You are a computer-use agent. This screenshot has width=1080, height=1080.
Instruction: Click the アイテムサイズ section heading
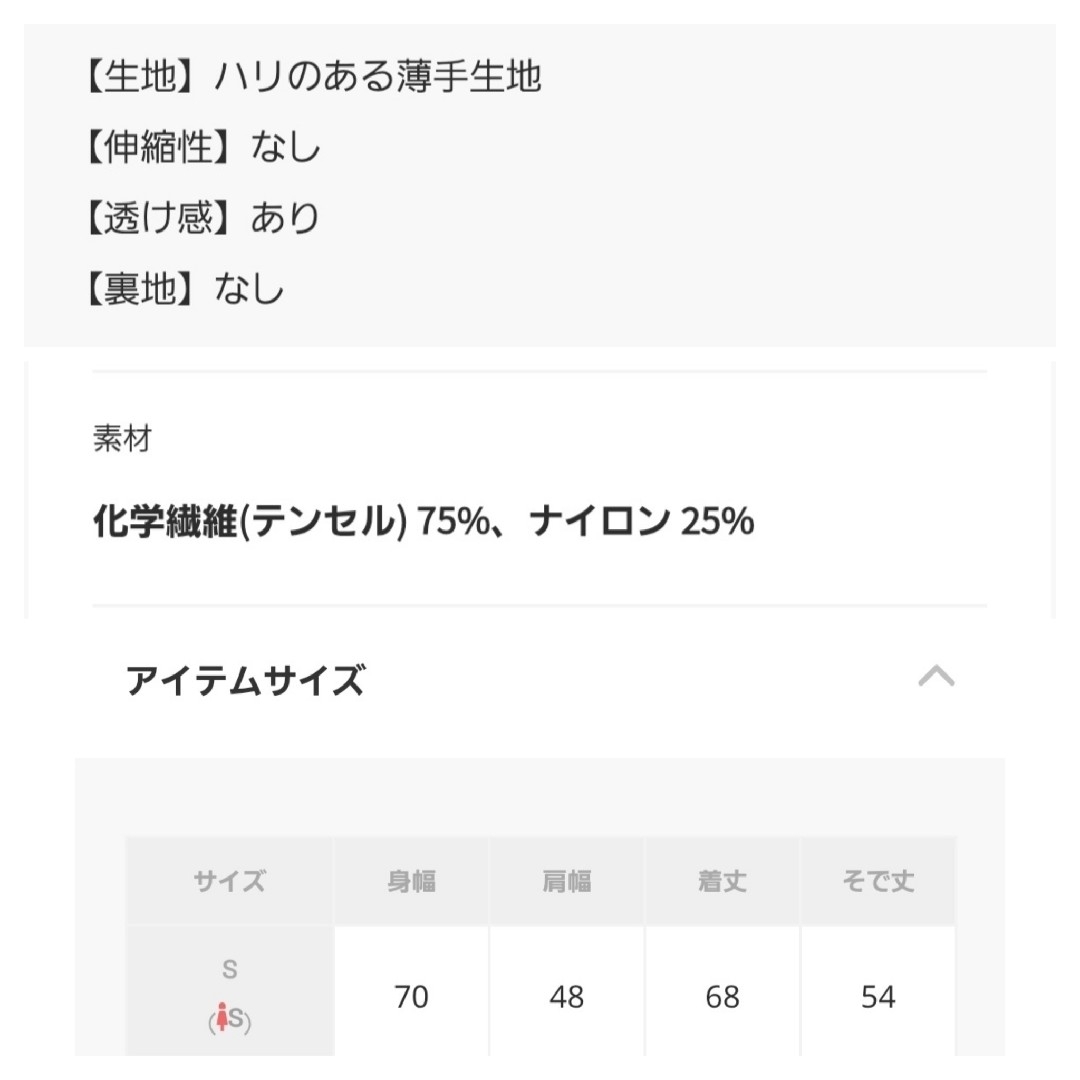point(245,680)
